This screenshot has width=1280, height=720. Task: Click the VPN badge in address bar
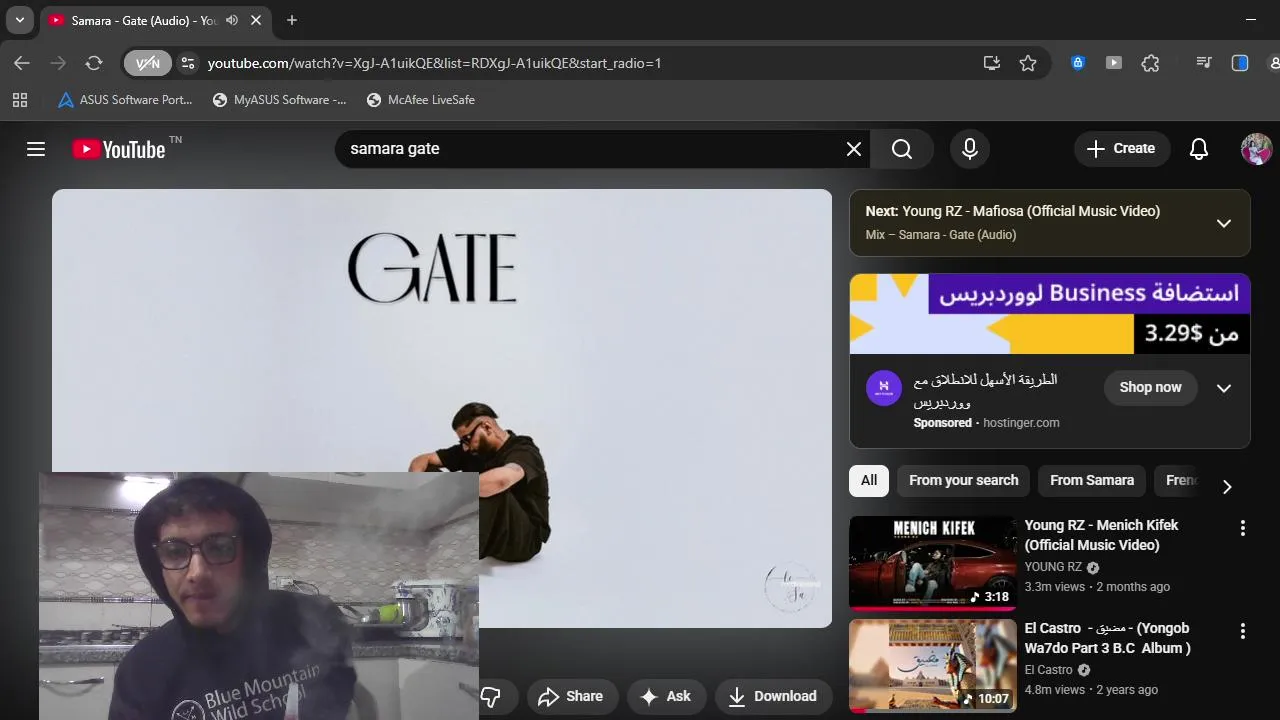pos(147,63)
